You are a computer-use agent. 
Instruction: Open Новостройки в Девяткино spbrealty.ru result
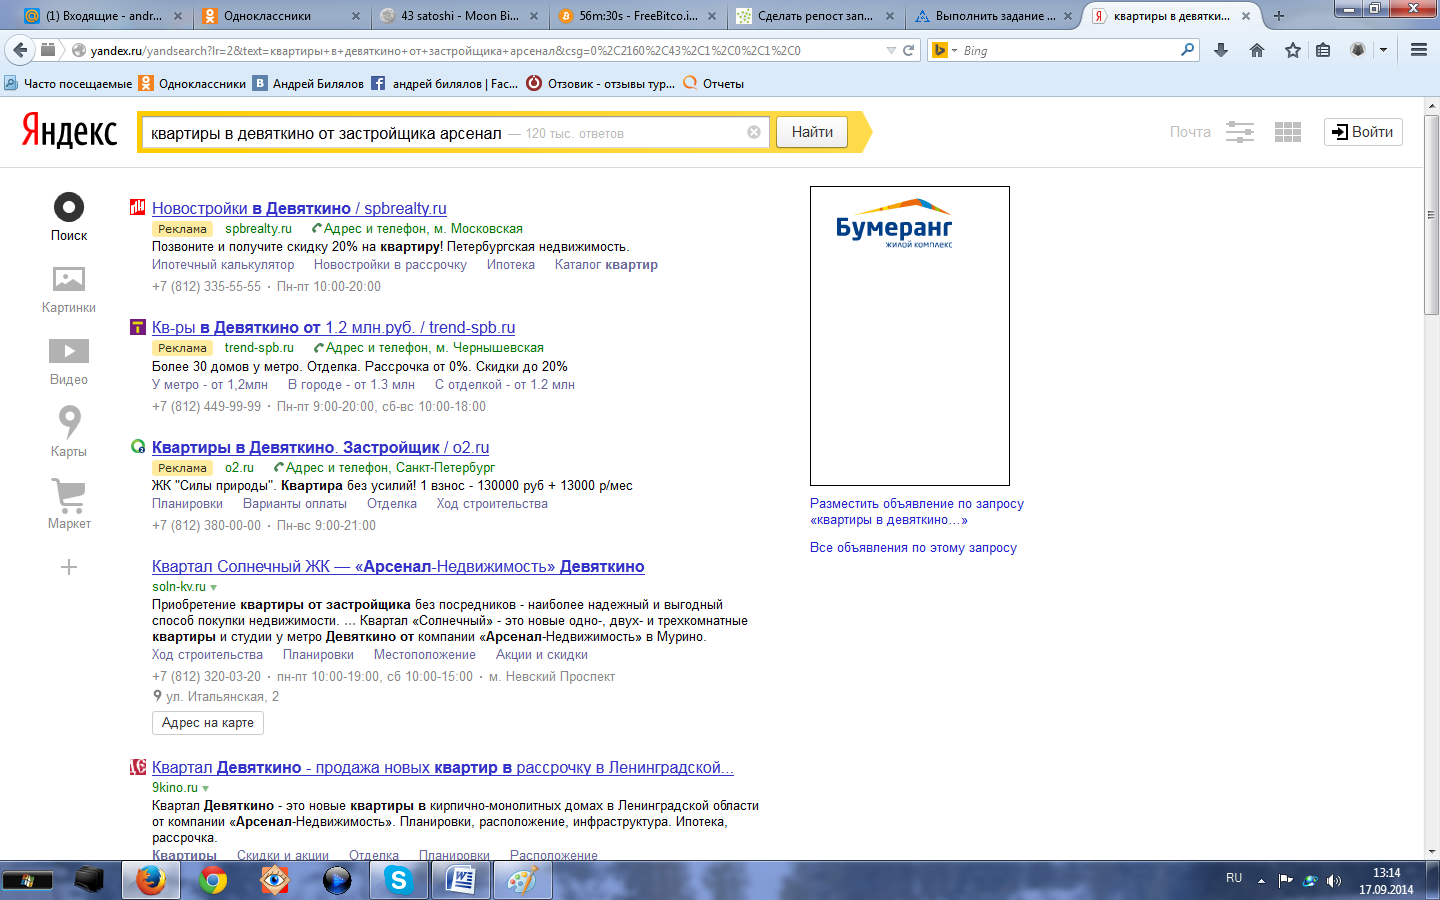pos(299,208)
